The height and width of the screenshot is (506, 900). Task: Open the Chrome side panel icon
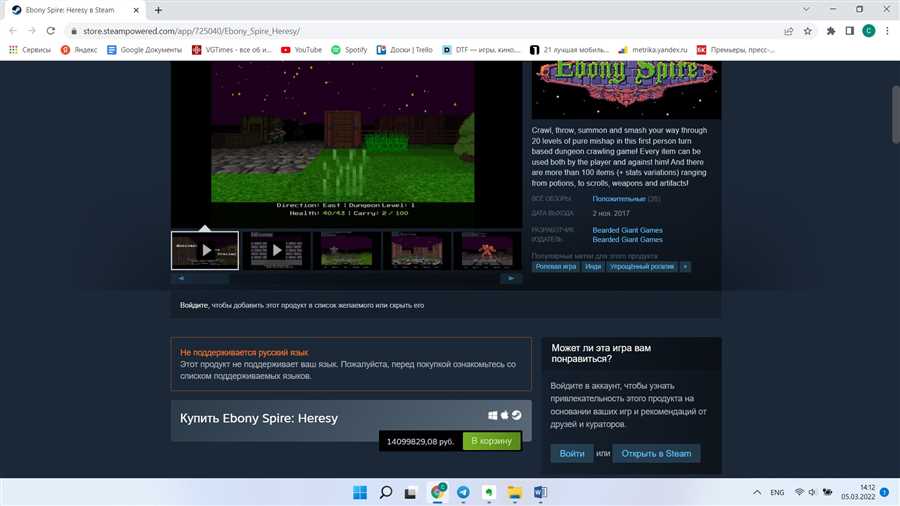(x=849, y=31)
